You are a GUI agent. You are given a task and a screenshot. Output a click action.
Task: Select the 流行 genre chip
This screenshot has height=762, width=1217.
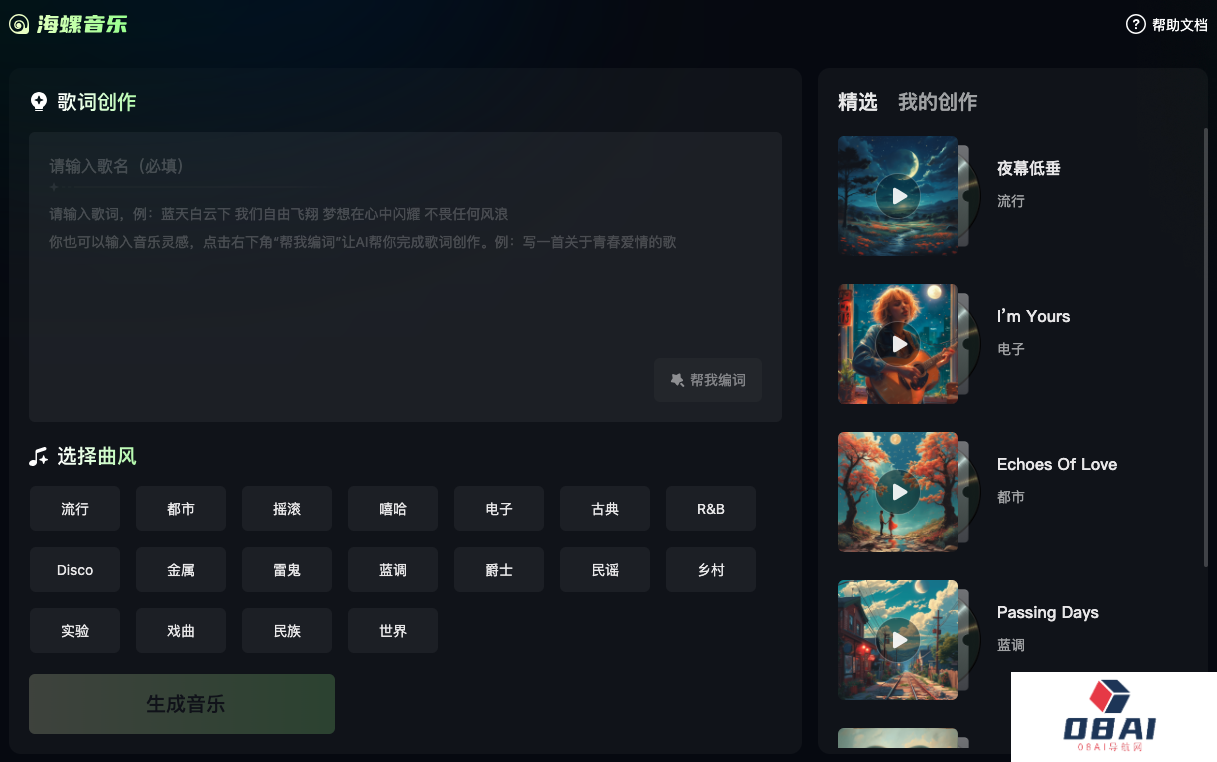pyautogui.click(x=75, y=509)
